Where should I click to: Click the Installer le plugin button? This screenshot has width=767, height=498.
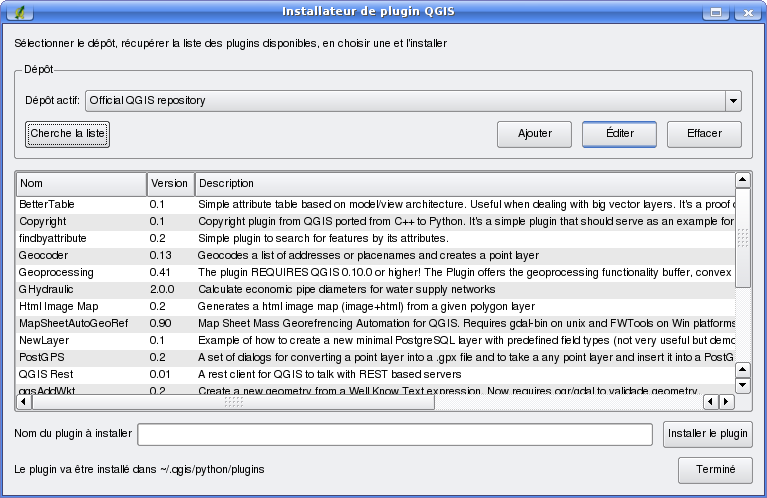(x=707, y=434)
